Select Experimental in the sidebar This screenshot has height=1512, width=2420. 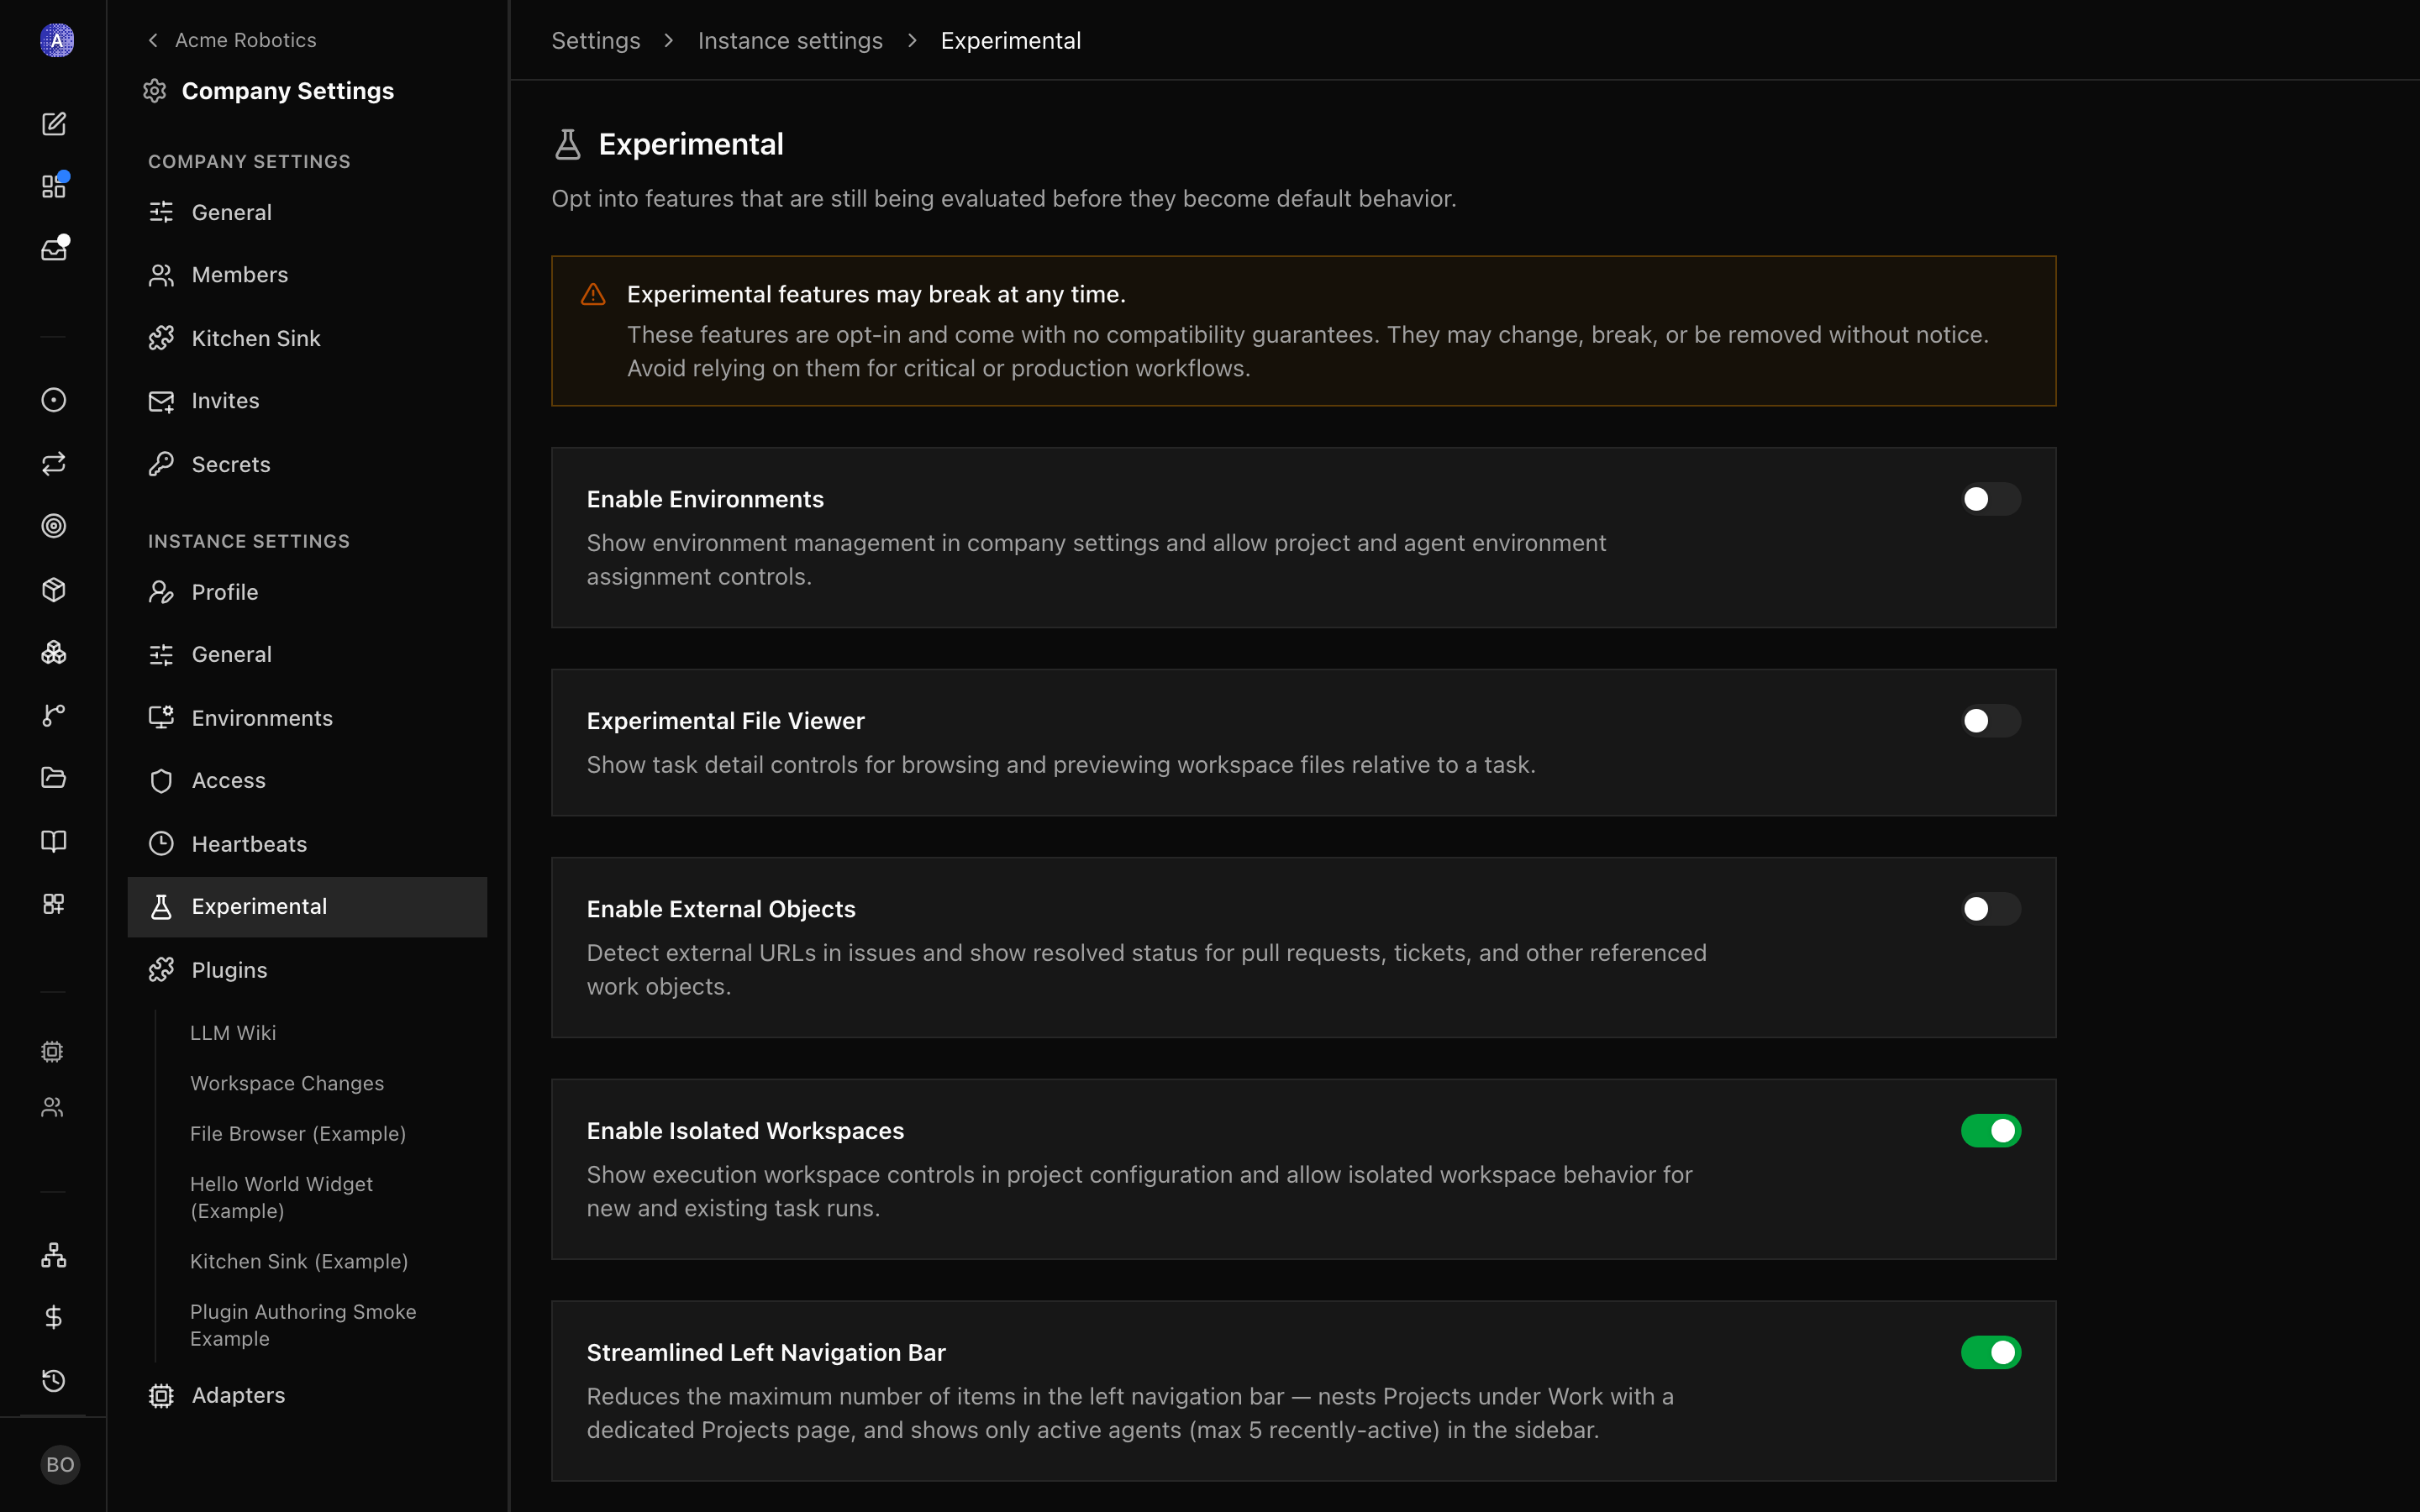tap(307, 907)
